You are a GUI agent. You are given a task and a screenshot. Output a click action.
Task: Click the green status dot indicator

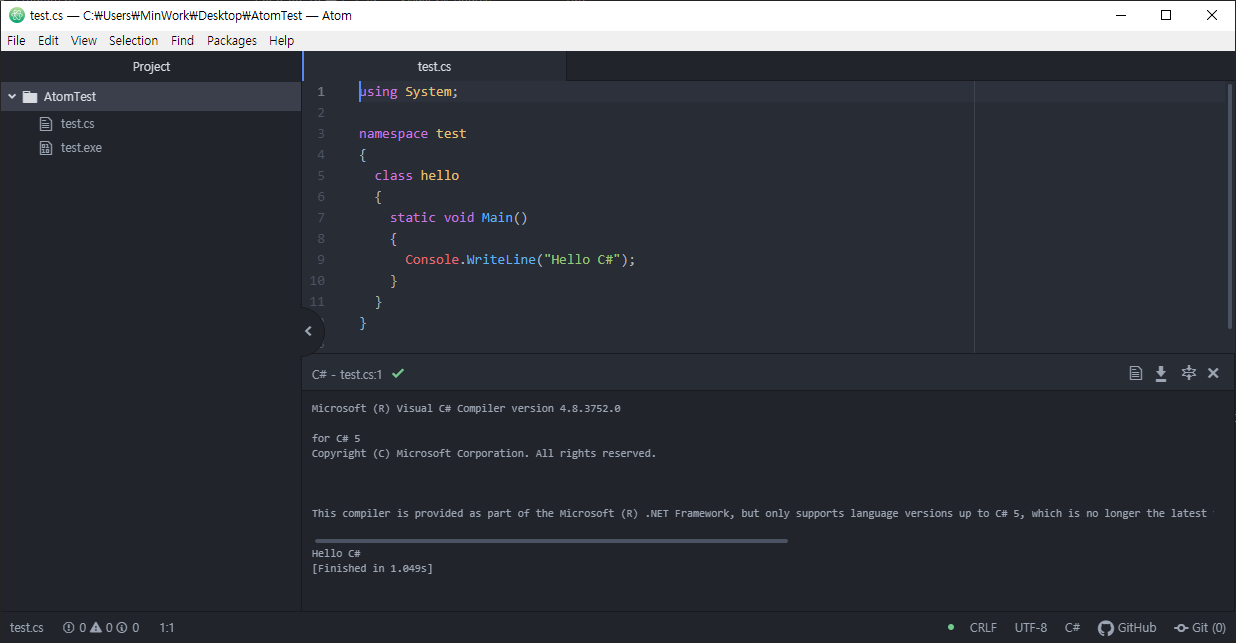tap(951, 628)
